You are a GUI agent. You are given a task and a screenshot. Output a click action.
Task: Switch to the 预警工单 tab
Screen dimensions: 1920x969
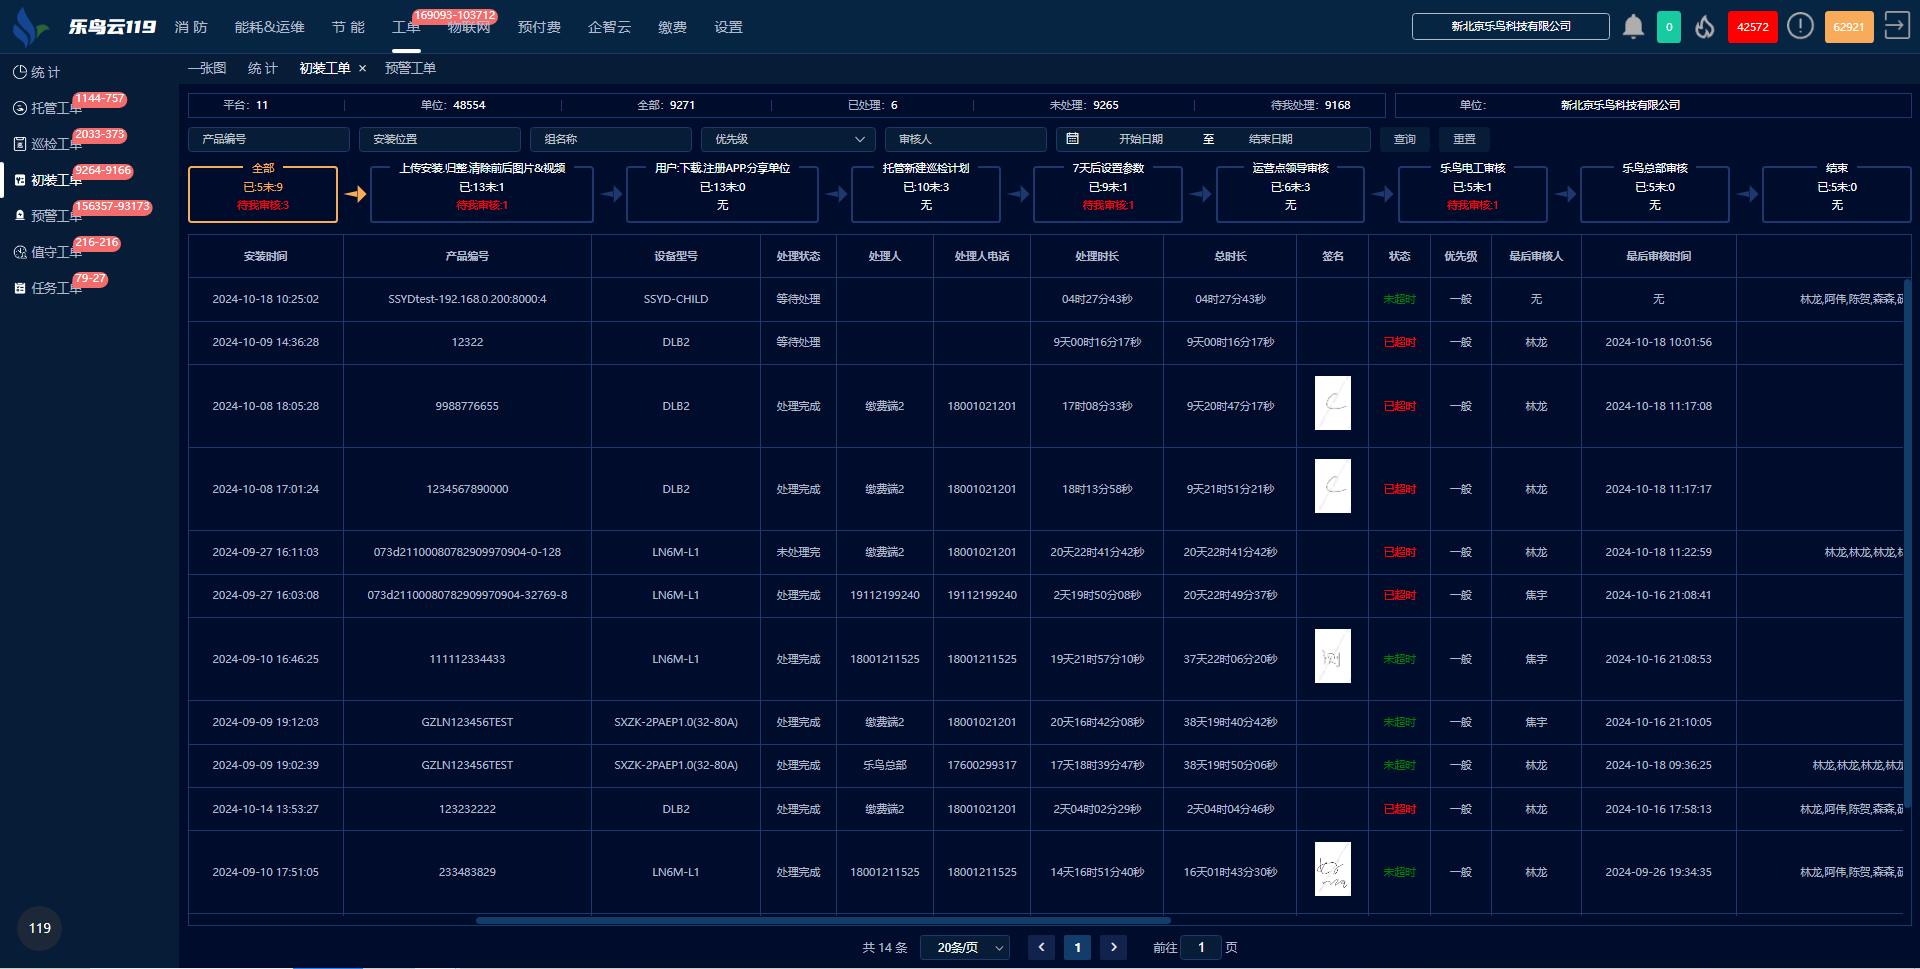[410, 68]
